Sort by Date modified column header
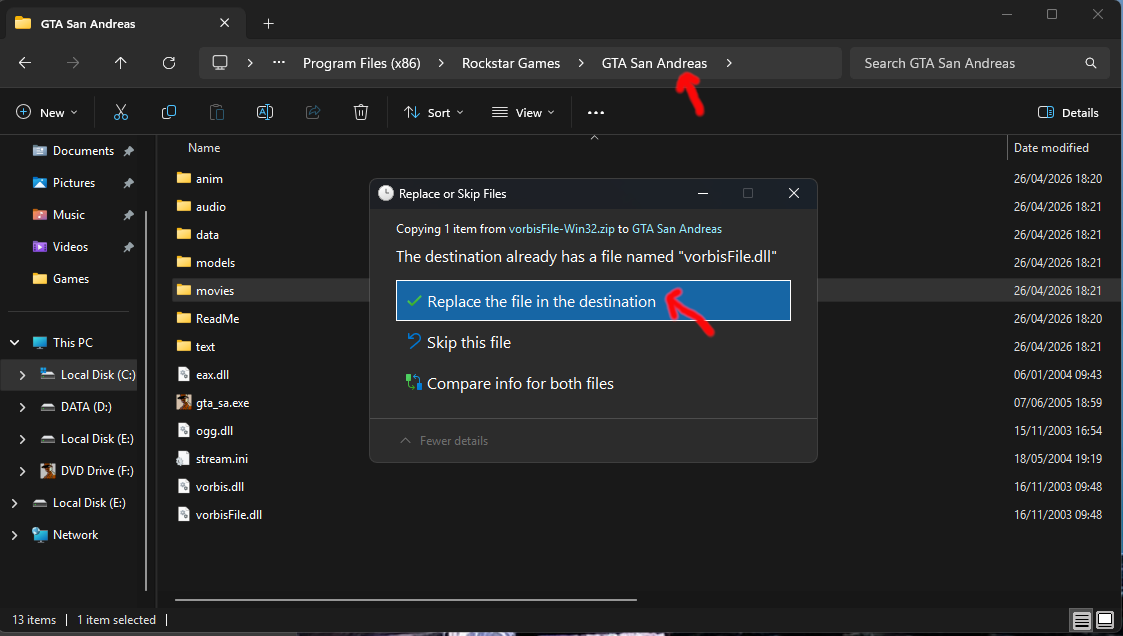This screenshot has width=1123, height=636. pos(1051,148)
